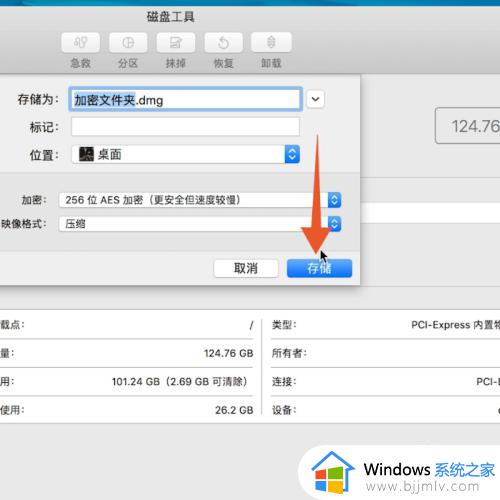500x500 pixels.
Task: Click the 124.76 GB capacity value
Action: 229,353
